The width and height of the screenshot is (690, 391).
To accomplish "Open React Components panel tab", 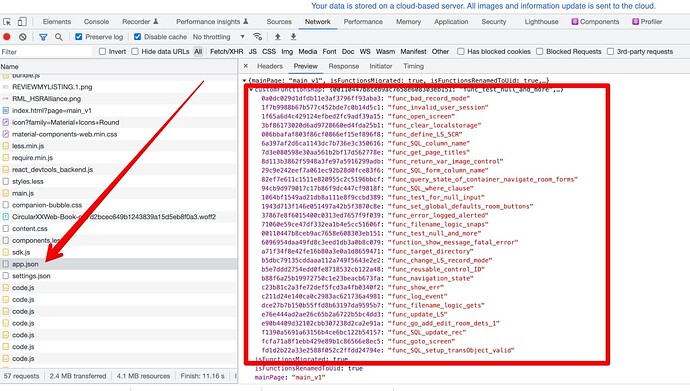I will (595, 22).
